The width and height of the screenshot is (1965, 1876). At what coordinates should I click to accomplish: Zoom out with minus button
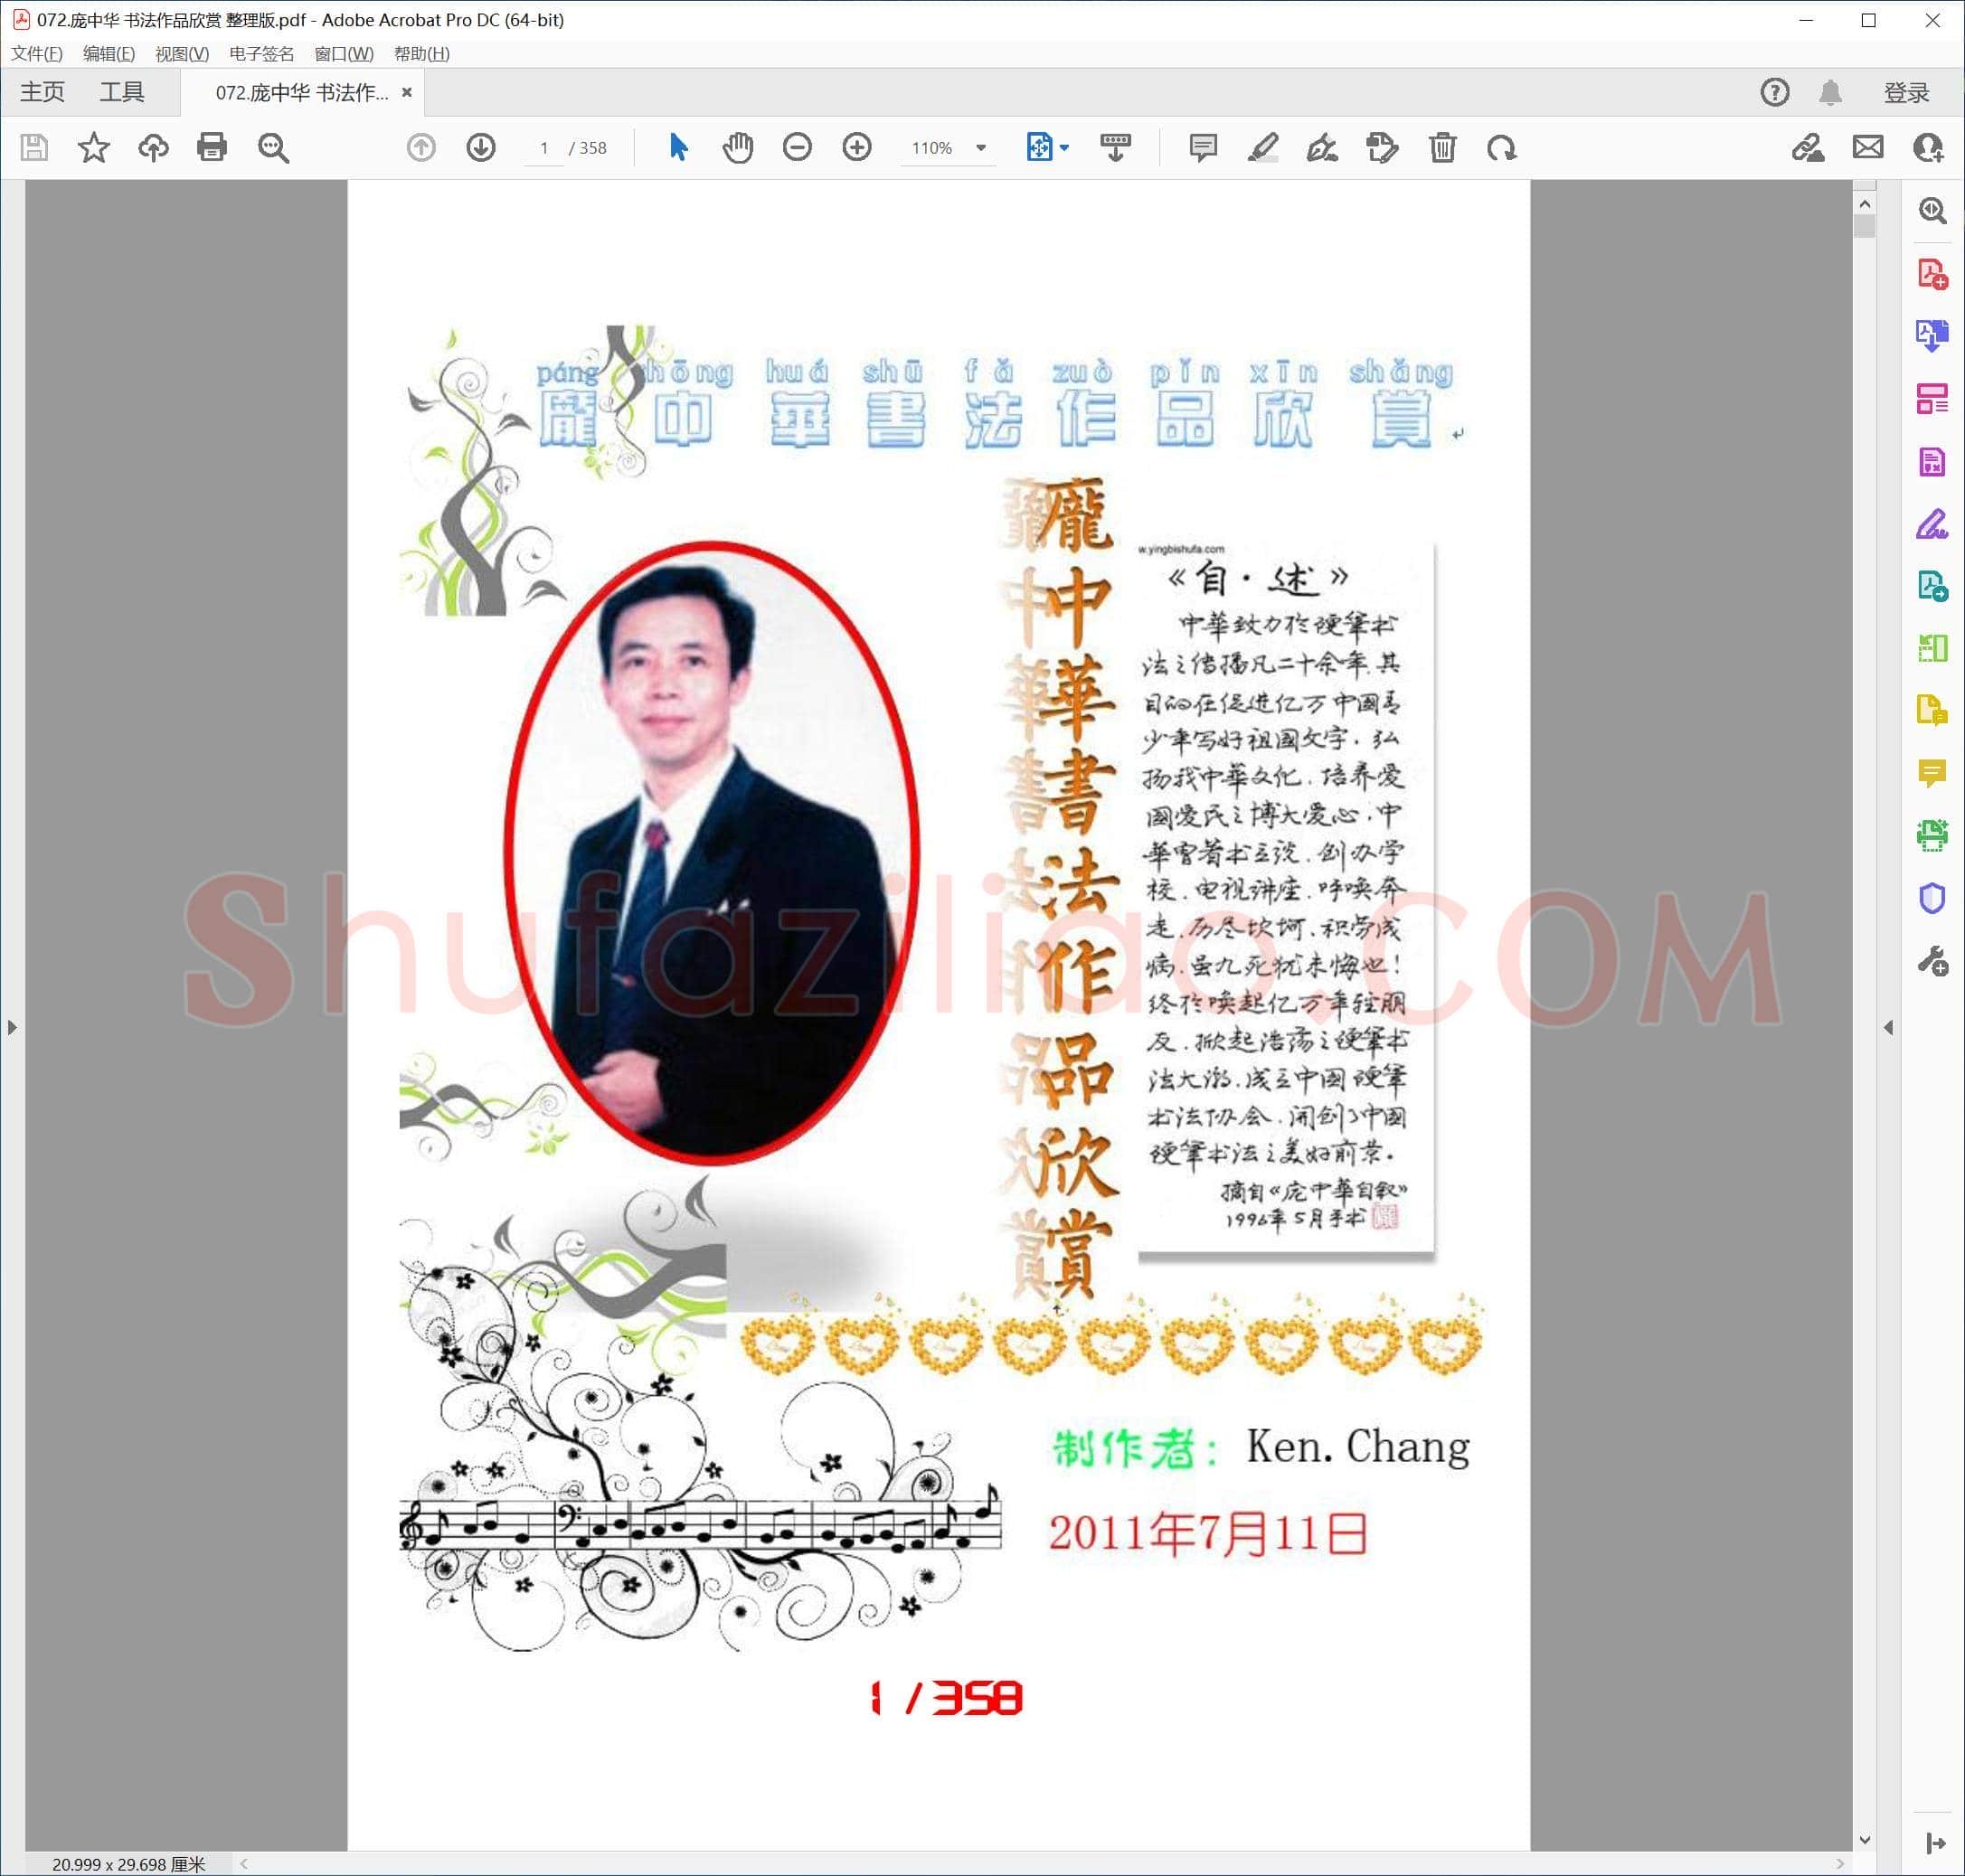797,148
